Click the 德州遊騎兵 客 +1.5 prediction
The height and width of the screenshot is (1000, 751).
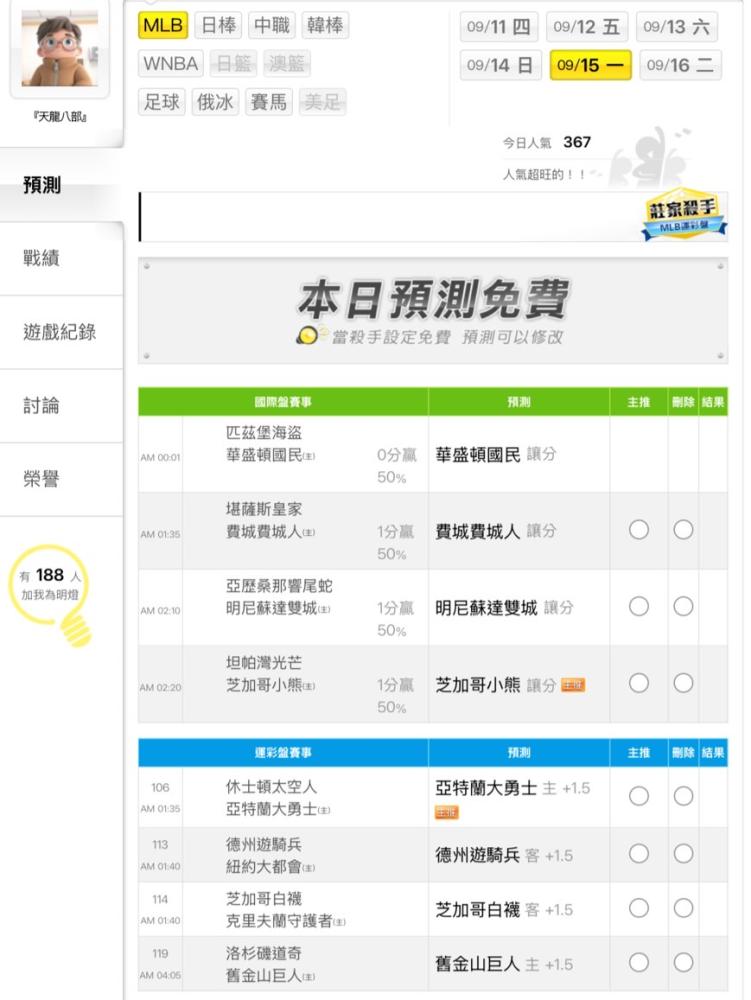click(x=504, y=855)
